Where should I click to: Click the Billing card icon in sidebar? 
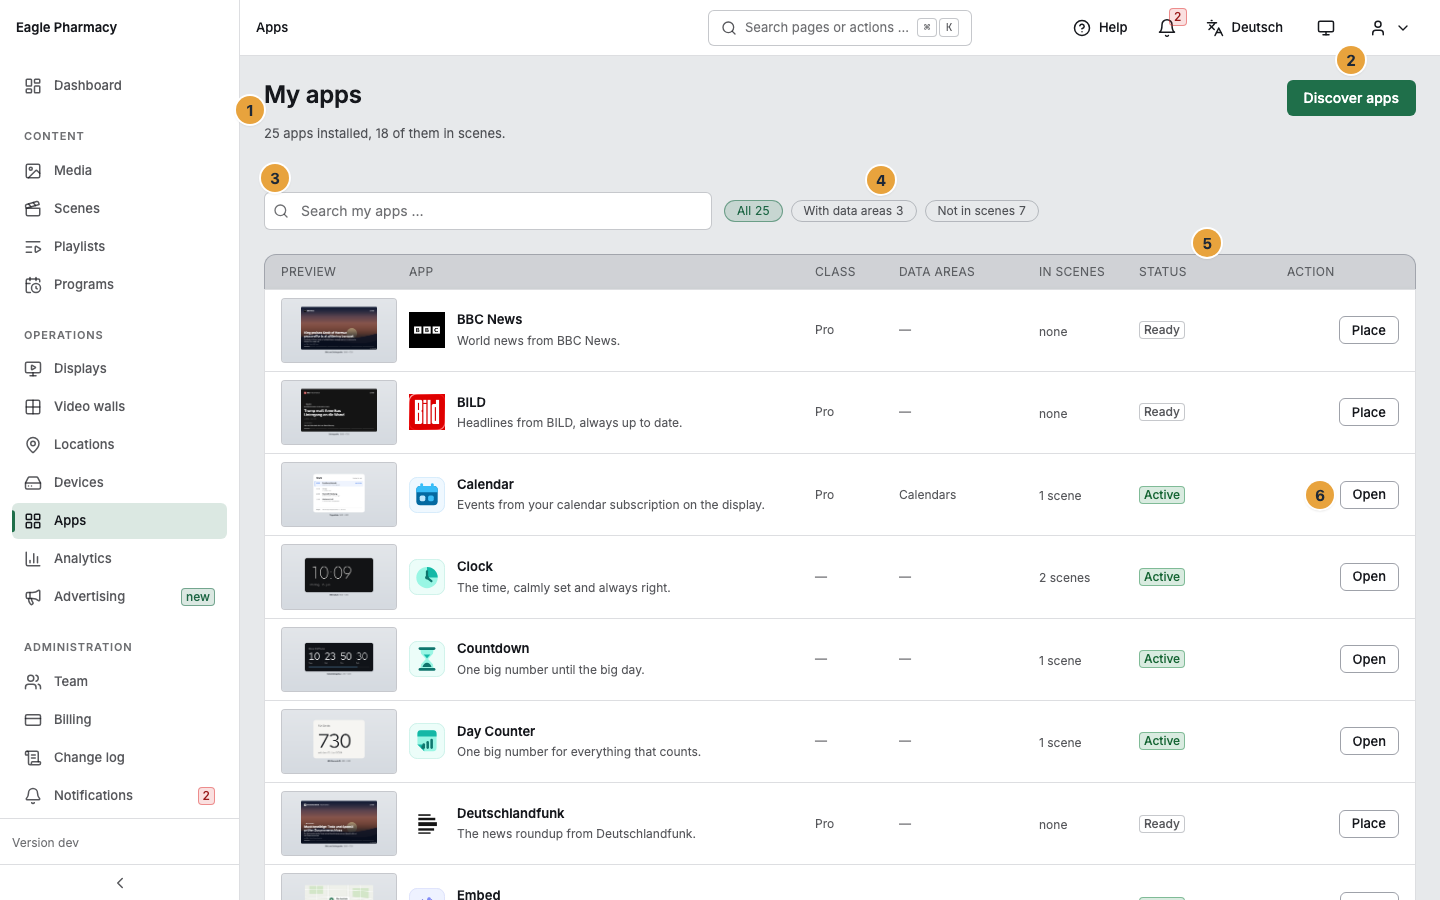tap(33, 720)
